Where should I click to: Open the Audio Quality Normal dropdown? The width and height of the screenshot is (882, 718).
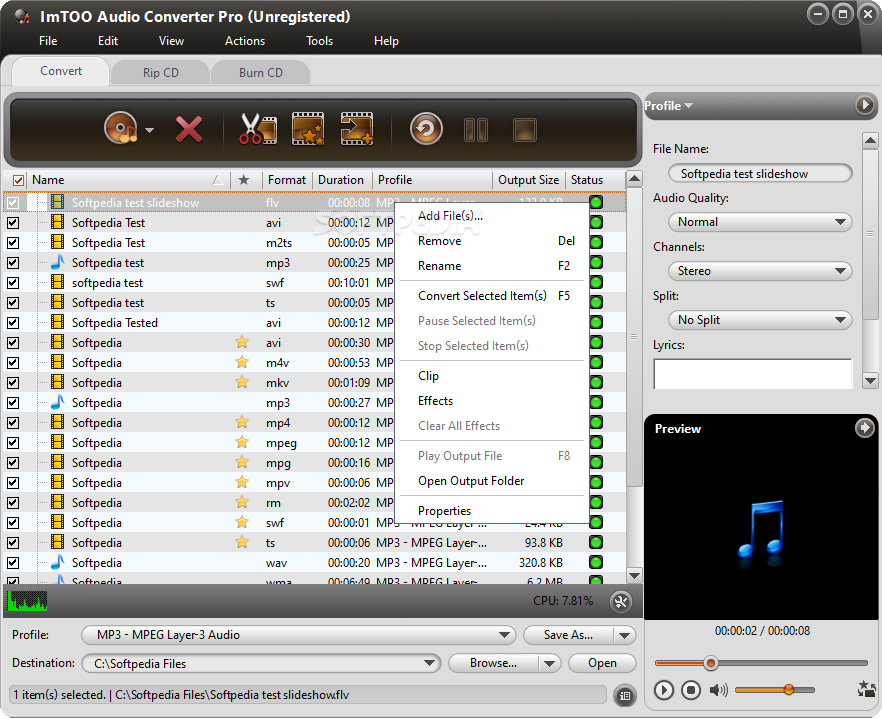point(760,222)
